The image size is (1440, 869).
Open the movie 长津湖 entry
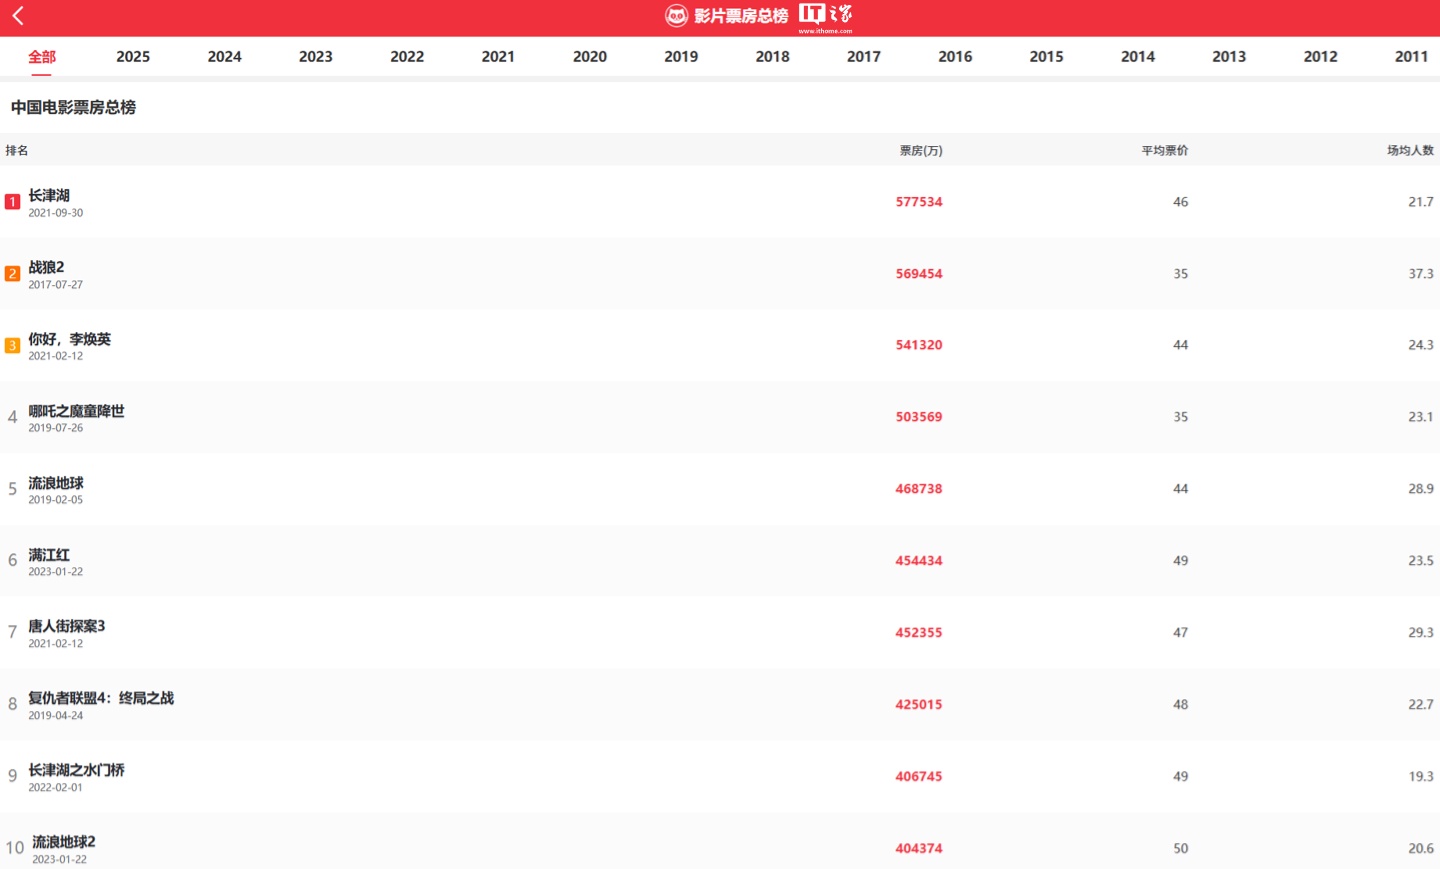(720, 202)
